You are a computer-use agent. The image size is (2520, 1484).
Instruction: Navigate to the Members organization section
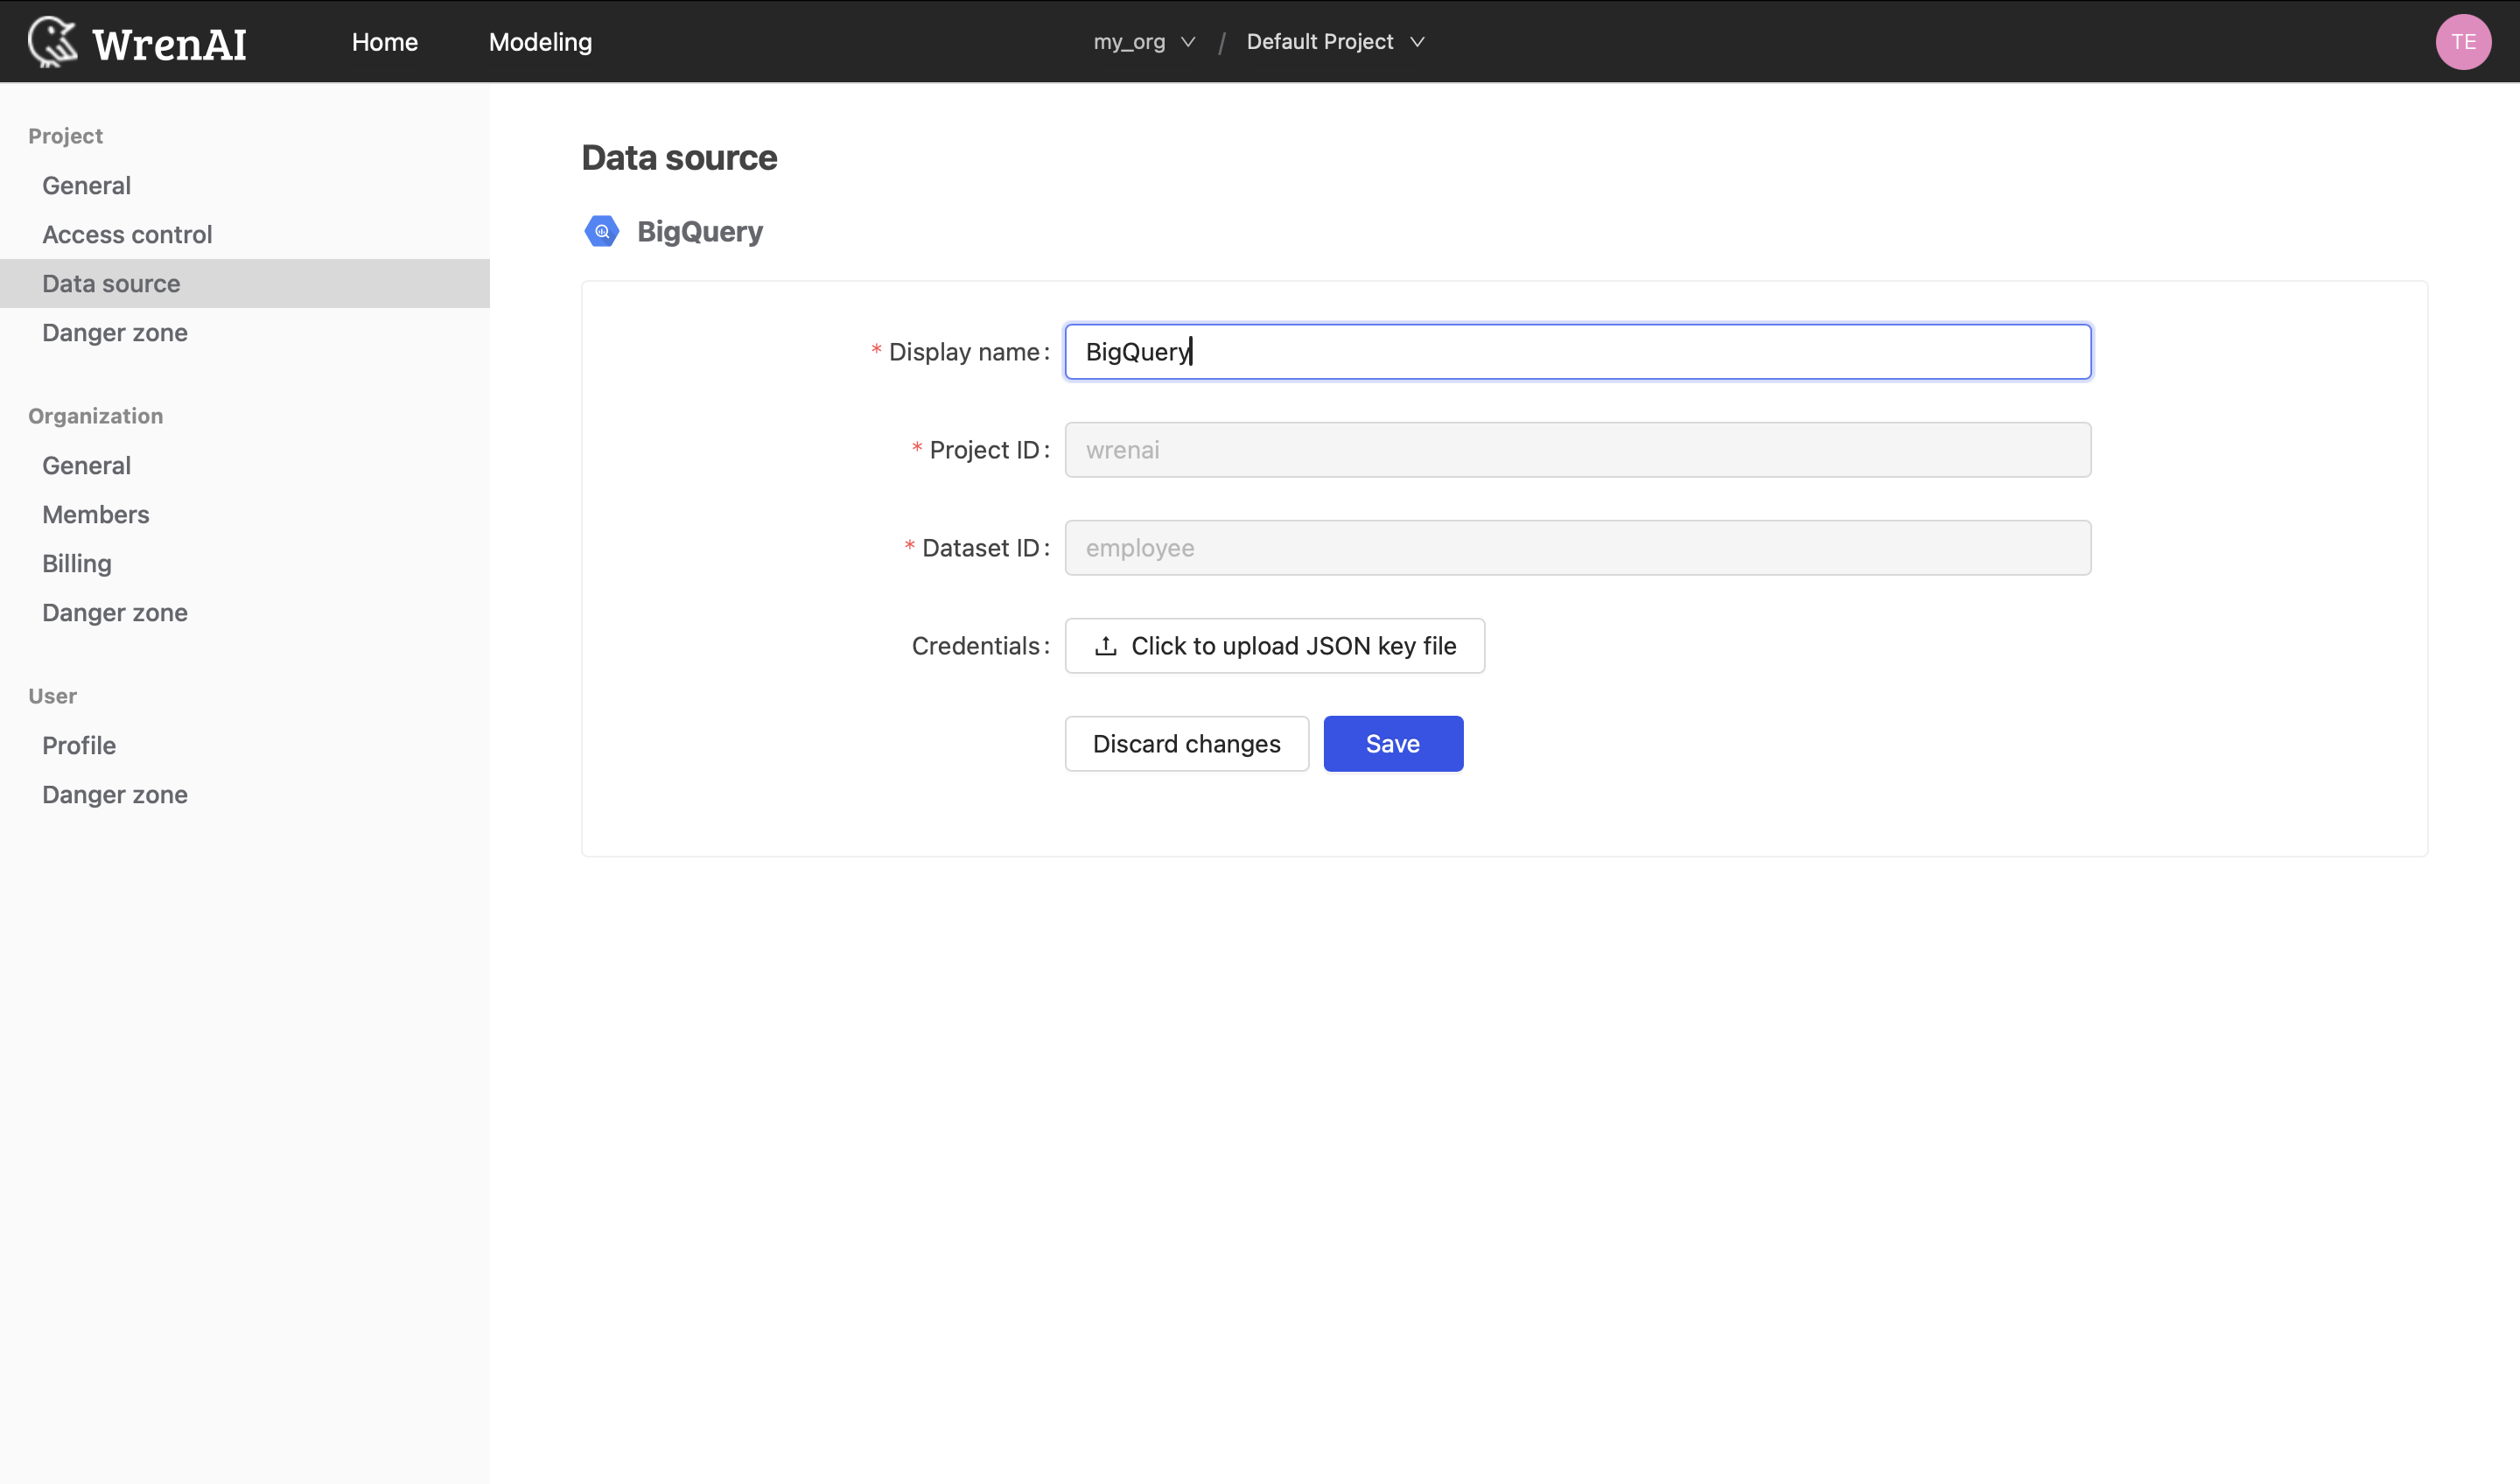(95, 514)
